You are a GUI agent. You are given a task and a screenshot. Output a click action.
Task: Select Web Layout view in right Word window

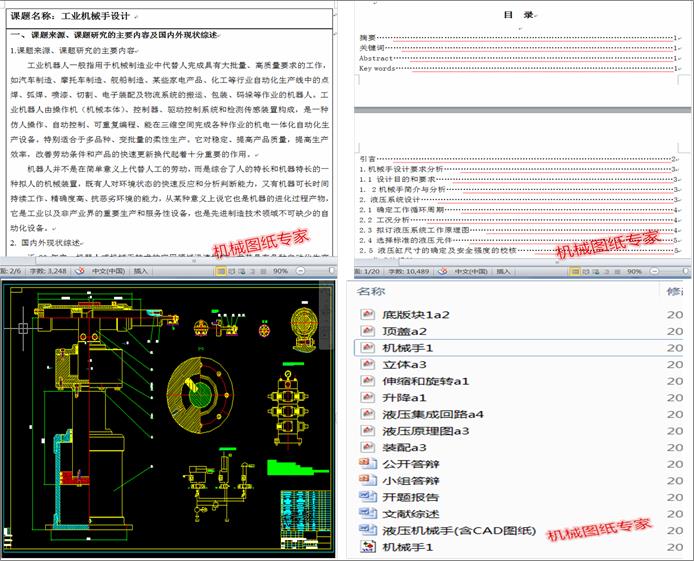click(596, 271)
